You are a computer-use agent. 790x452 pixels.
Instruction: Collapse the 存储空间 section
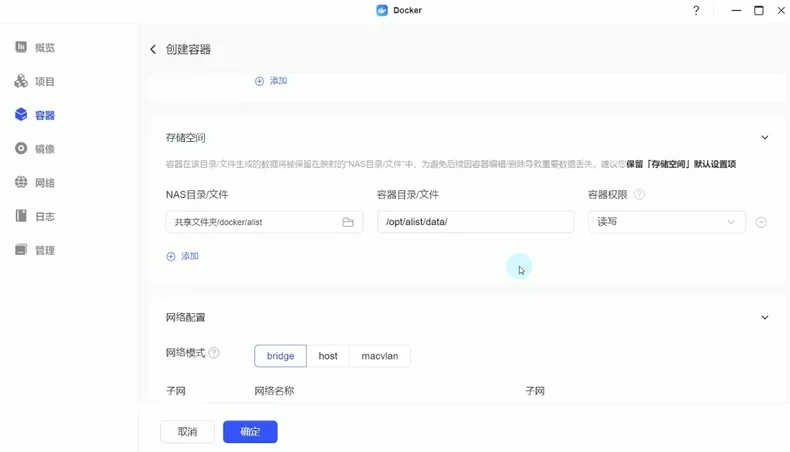click(x=765, y=138)
